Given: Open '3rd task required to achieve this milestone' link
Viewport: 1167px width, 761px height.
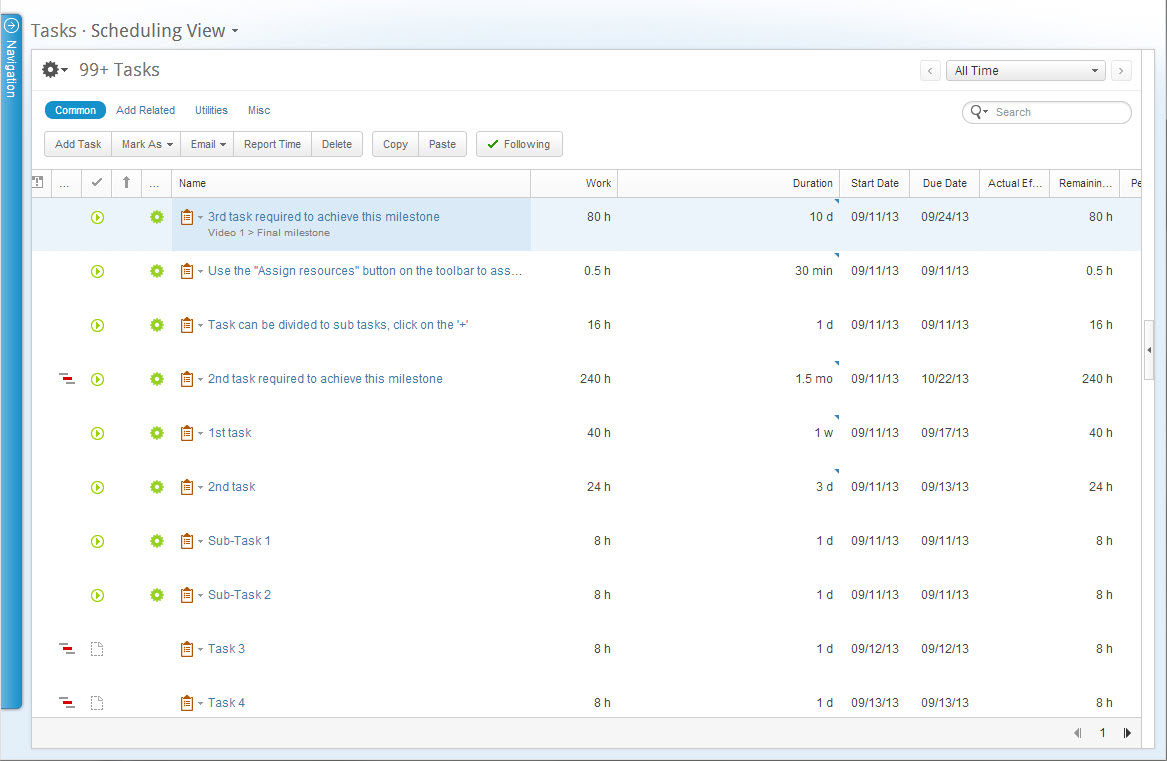Looking at the screenshot, I should tap(324, 217).
